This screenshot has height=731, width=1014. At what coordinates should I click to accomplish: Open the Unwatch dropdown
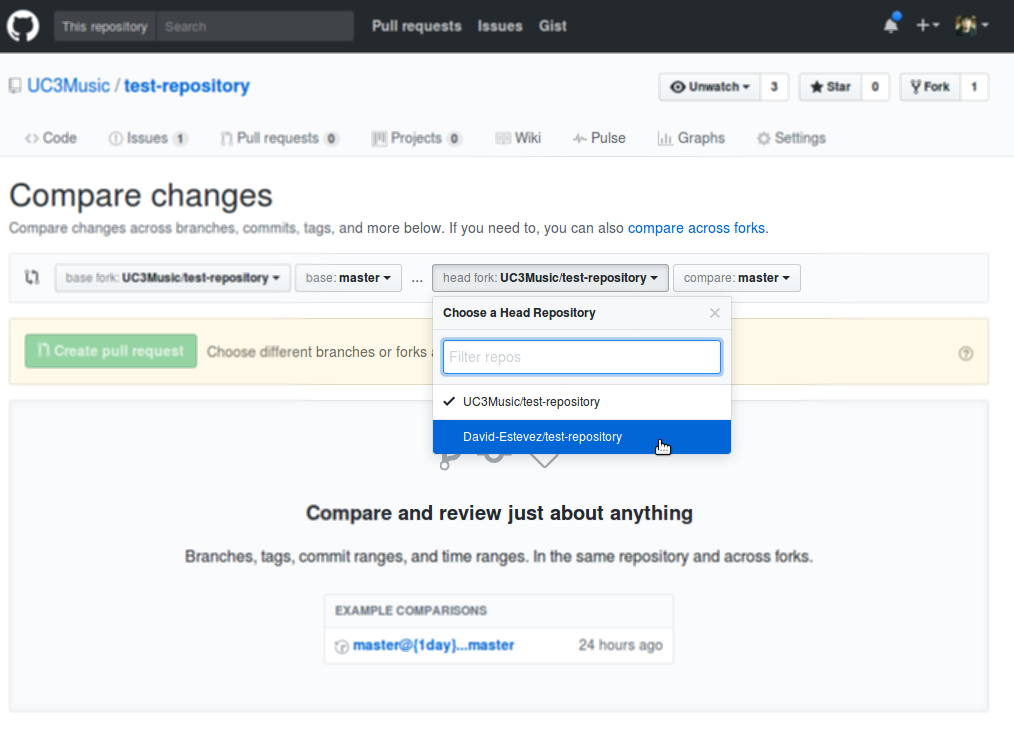(x=710, y=87)
